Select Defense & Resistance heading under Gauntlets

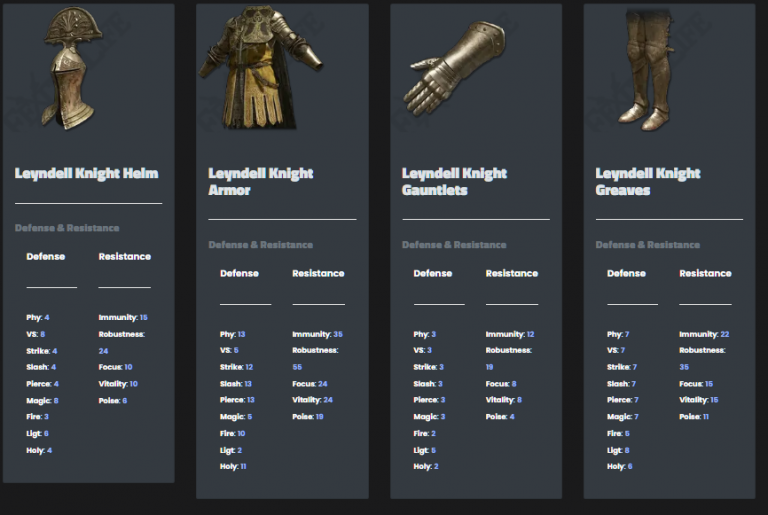454,245
